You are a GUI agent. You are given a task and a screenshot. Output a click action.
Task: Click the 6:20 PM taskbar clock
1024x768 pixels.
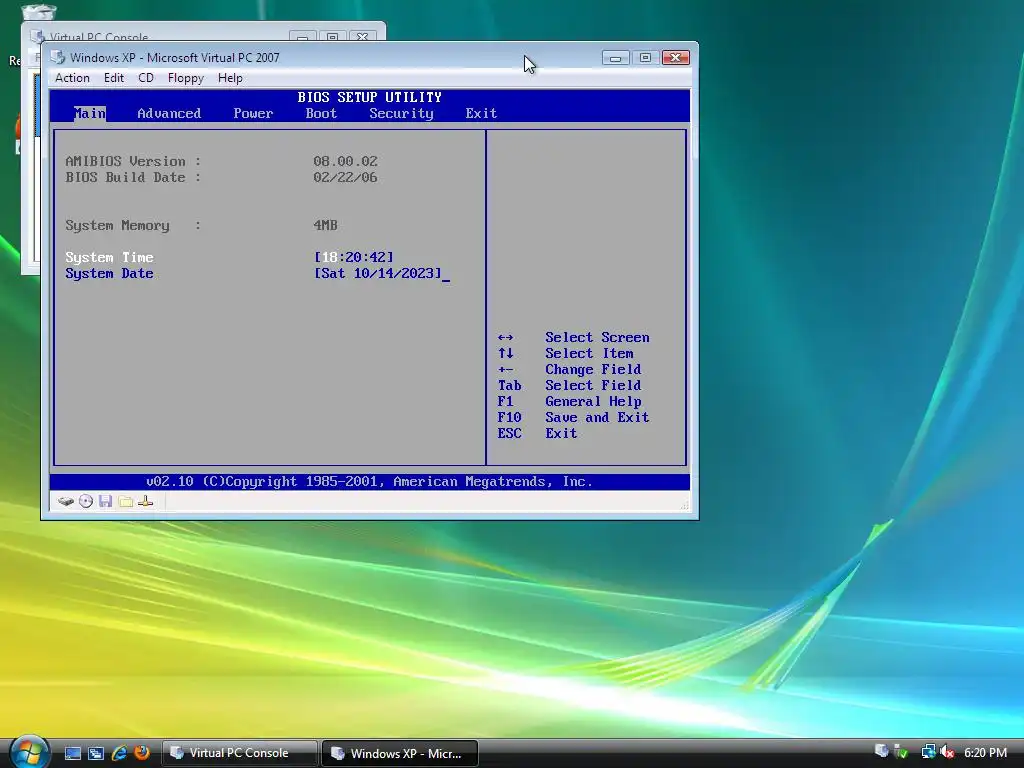[x=985, y=753]
